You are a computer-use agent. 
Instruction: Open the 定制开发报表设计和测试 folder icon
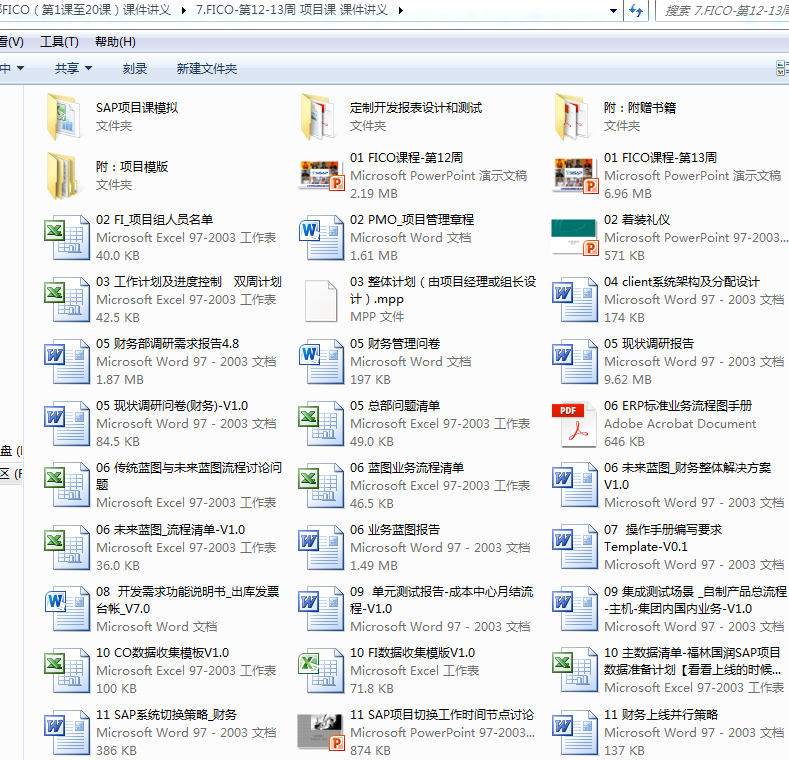[x=319, y=117]
